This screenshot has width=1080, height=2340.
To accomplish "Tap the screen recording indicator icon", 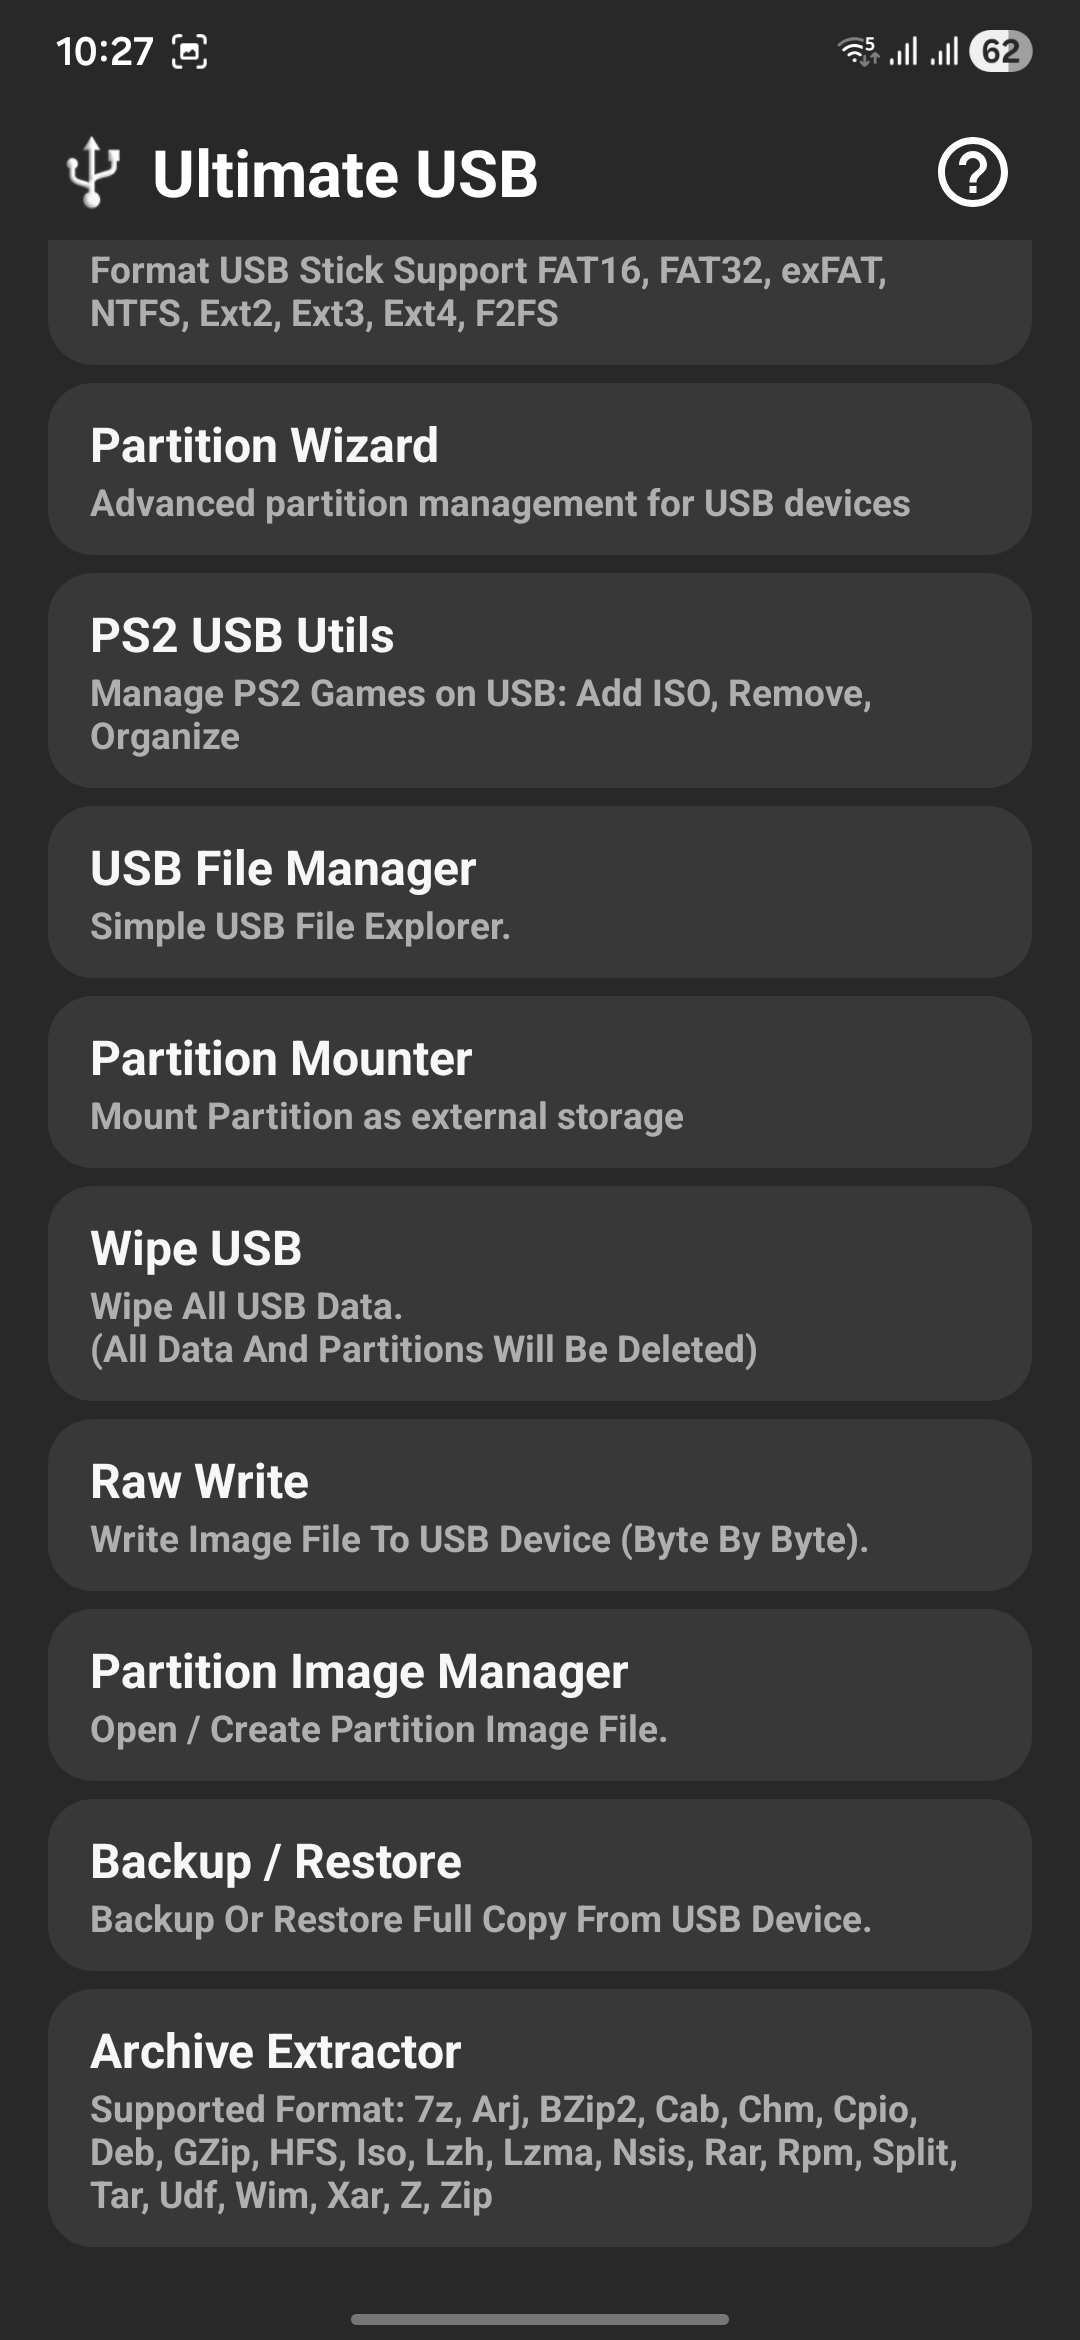I will click(x=190, y=51).
